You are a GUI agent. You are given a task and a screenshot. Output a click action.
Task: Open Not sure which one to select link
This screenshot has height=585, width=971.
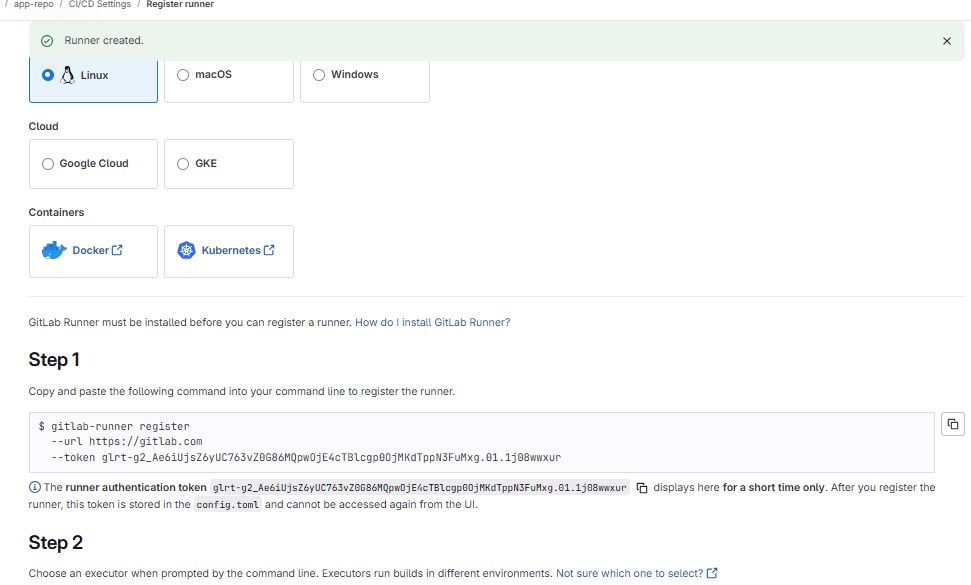pyautogui.click(x=629, y=573)
